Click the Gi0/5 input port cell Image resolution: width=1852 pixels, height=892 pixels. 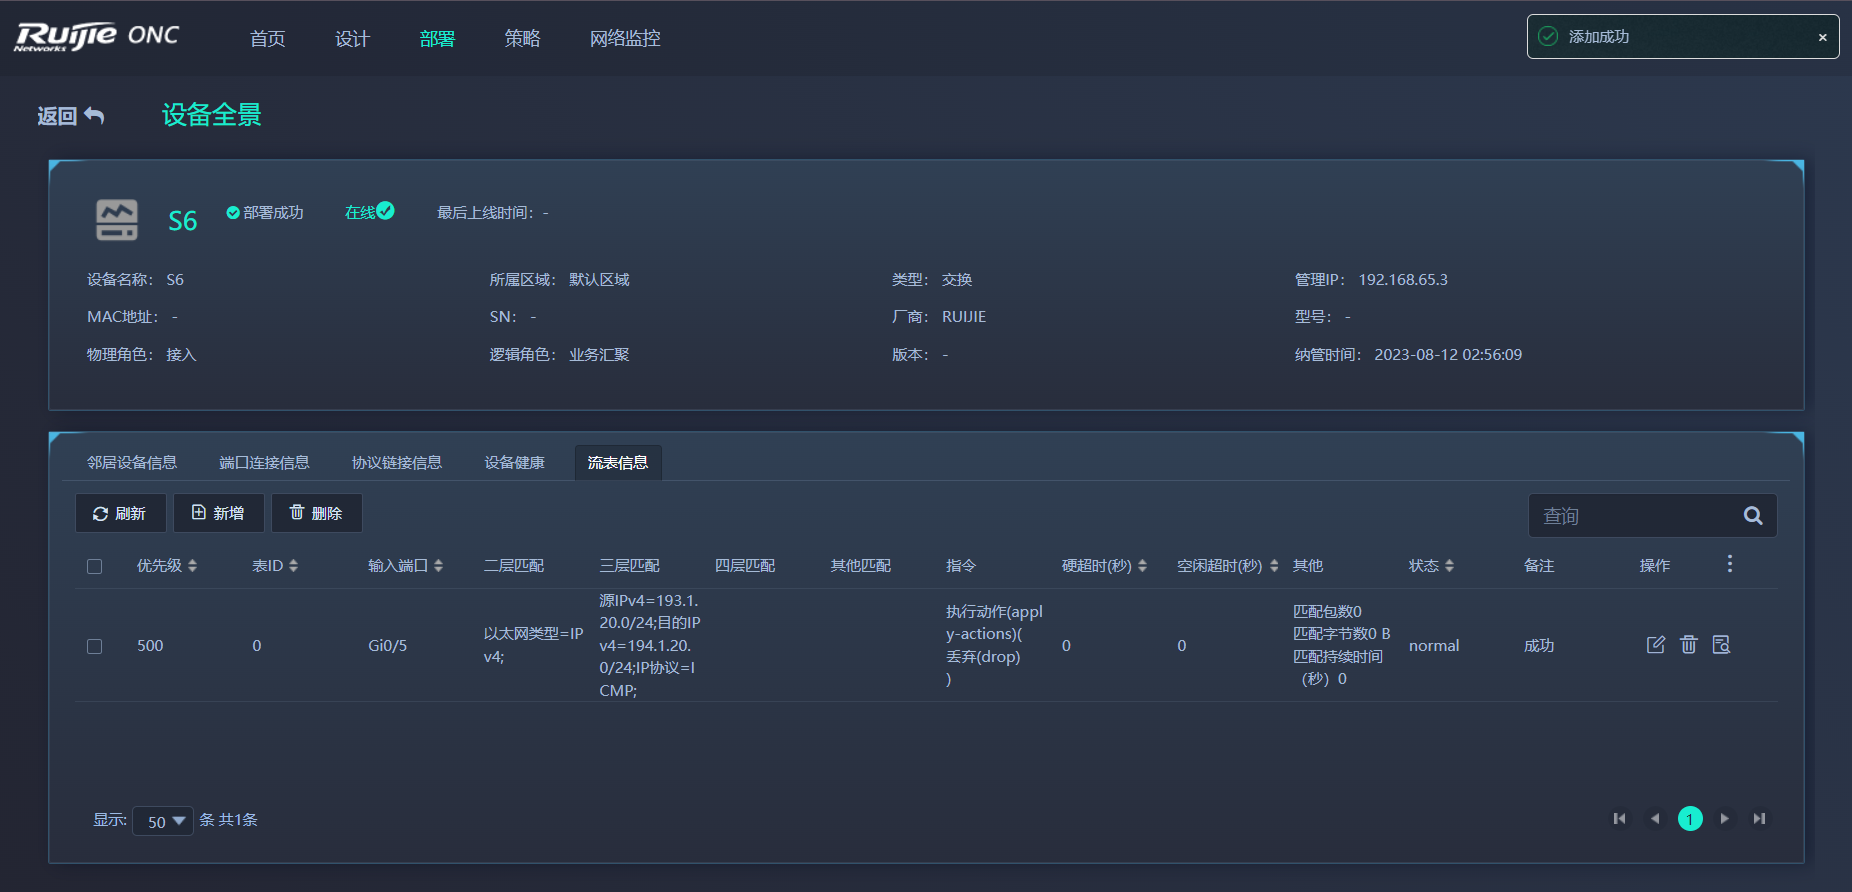(x=388, y=646)
